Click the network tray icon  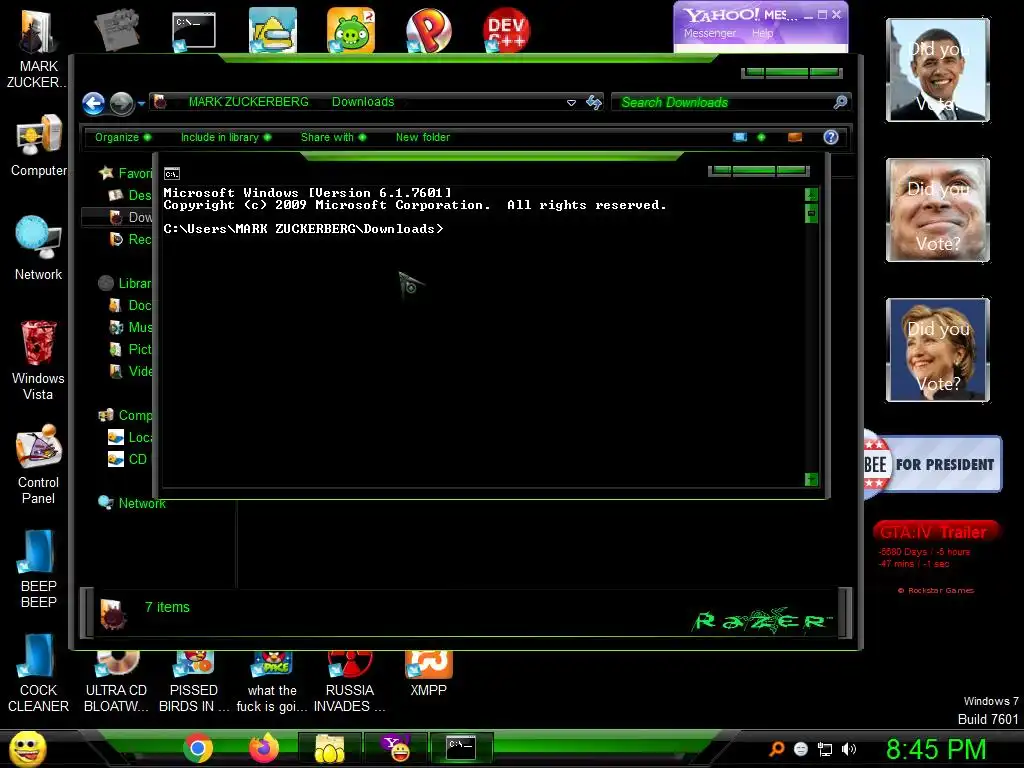(825, 749)
